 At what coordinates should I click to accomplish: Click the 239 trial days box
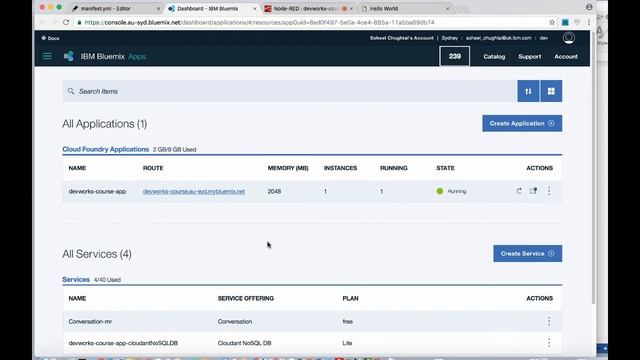click(x=454, y=56)
